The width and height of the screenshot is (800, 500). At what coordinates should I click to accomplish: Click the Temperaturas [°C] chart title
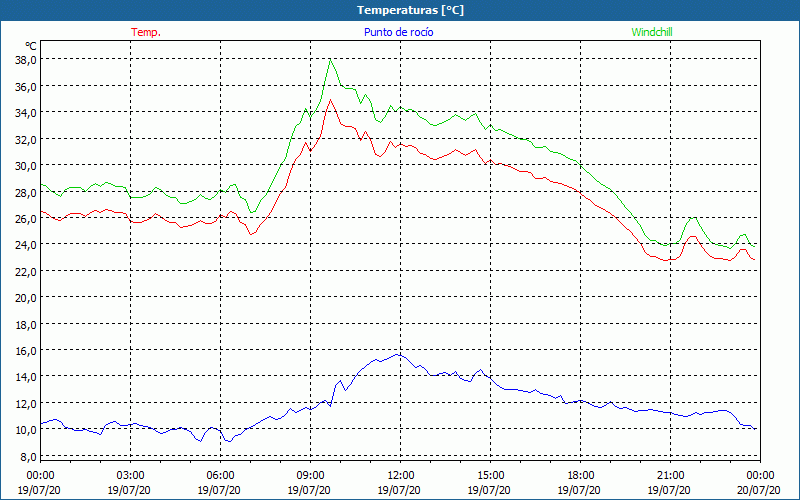[410, 10]
